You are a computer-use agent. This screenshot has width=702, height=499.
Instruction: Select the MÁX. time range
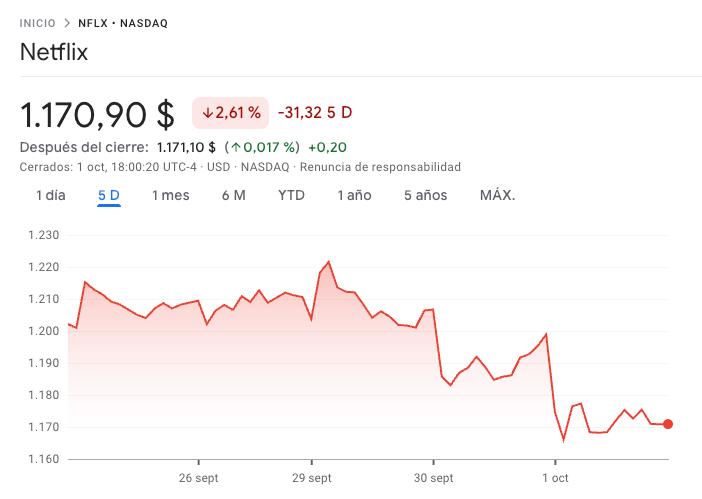tap(497, 195)
